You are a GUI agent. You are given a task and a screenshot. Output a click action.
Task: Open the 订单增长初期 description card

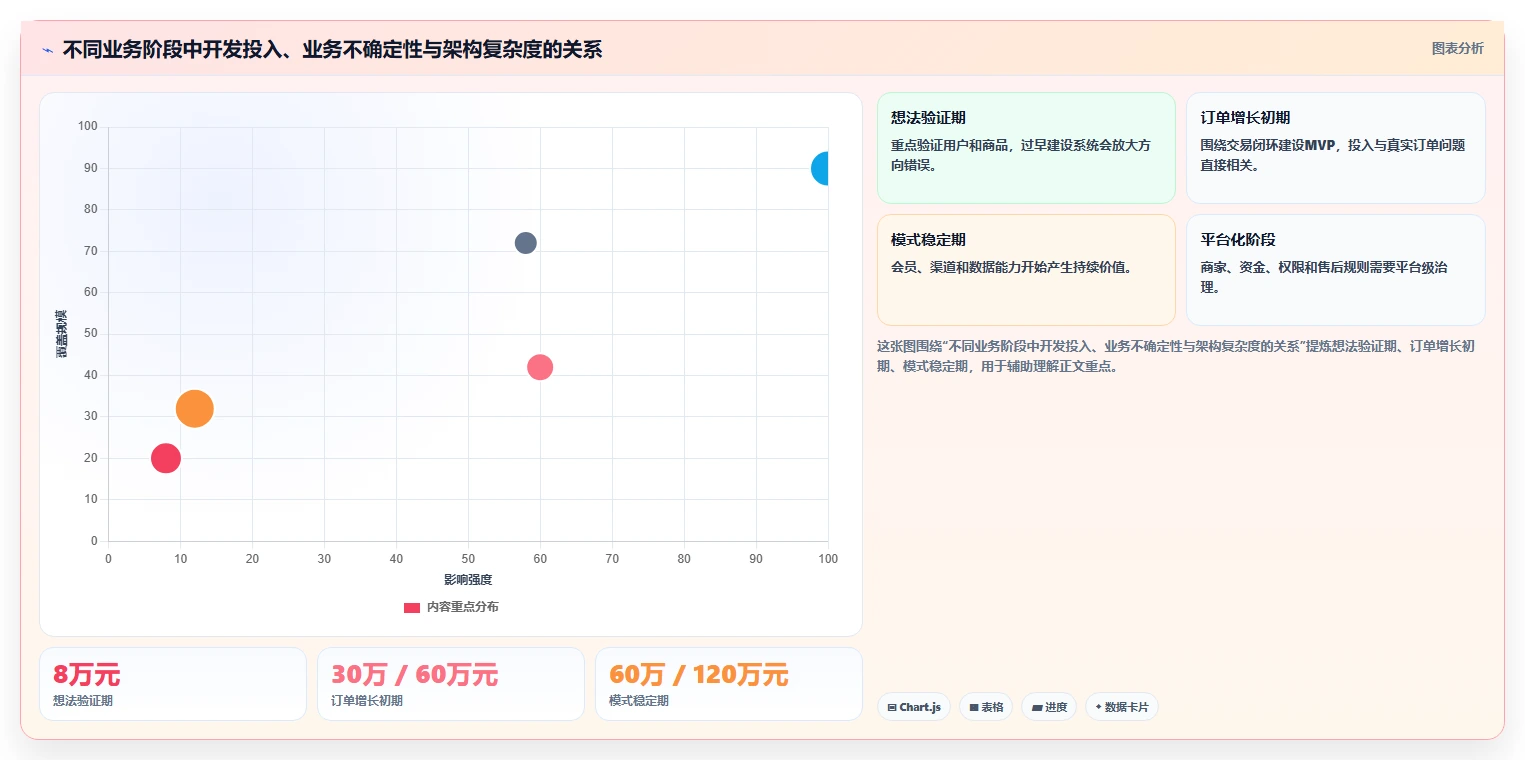[1335, 148]
